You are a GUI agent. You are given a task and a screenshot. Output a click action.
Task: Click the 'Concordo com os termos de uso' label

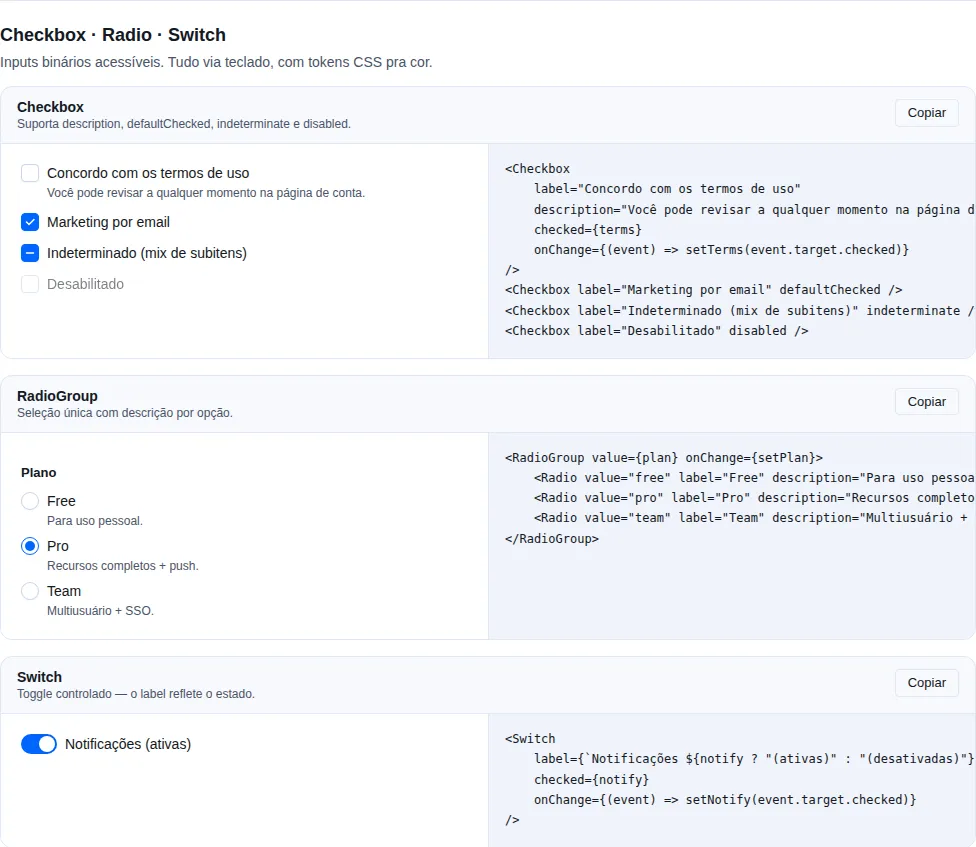[148, 173]
